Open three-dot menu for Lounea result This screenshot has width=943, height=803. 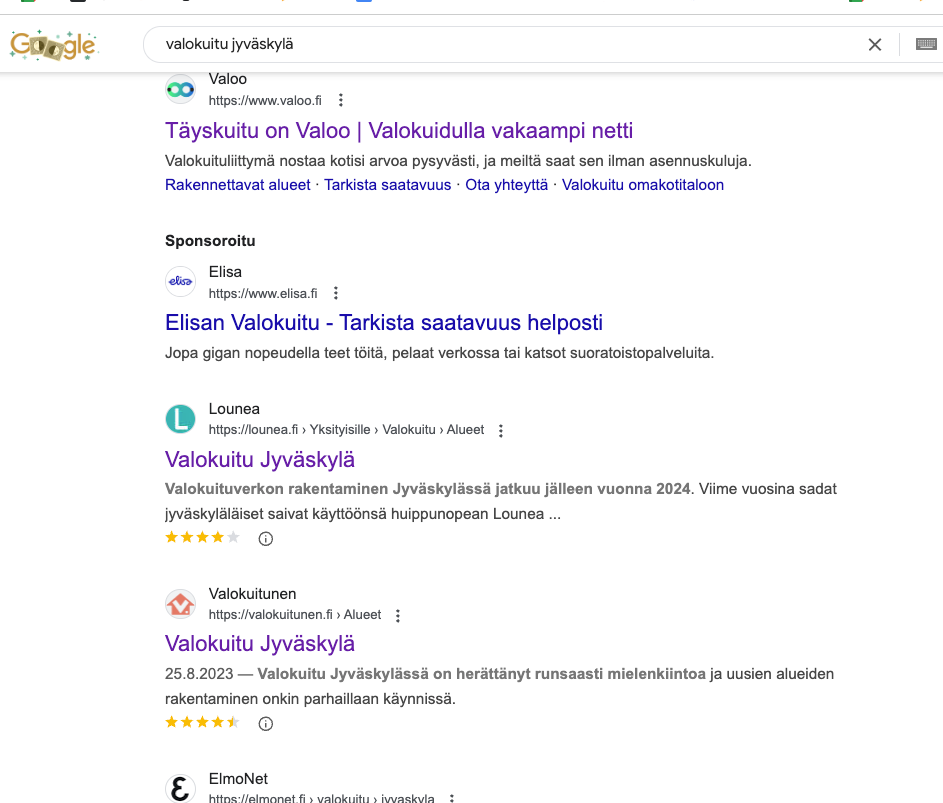[501, 430]
